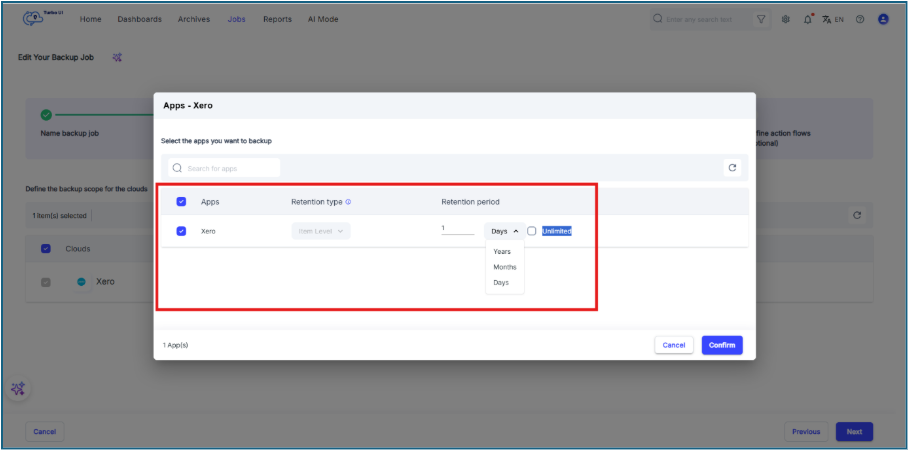Click the Previous button
Screen dimensions: 909x450
pos(806,431)
